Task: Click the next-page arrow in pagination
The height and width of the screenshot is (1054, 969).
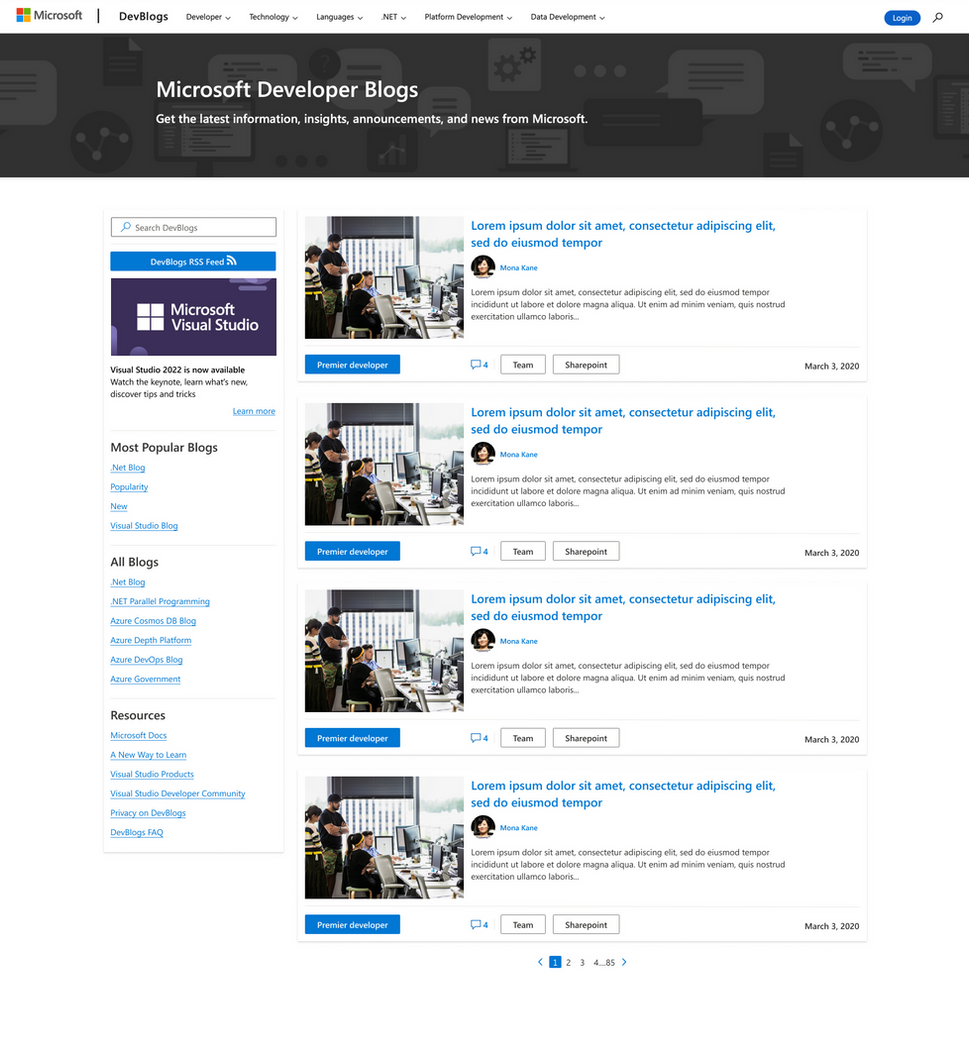Action: tap(624, 961)
